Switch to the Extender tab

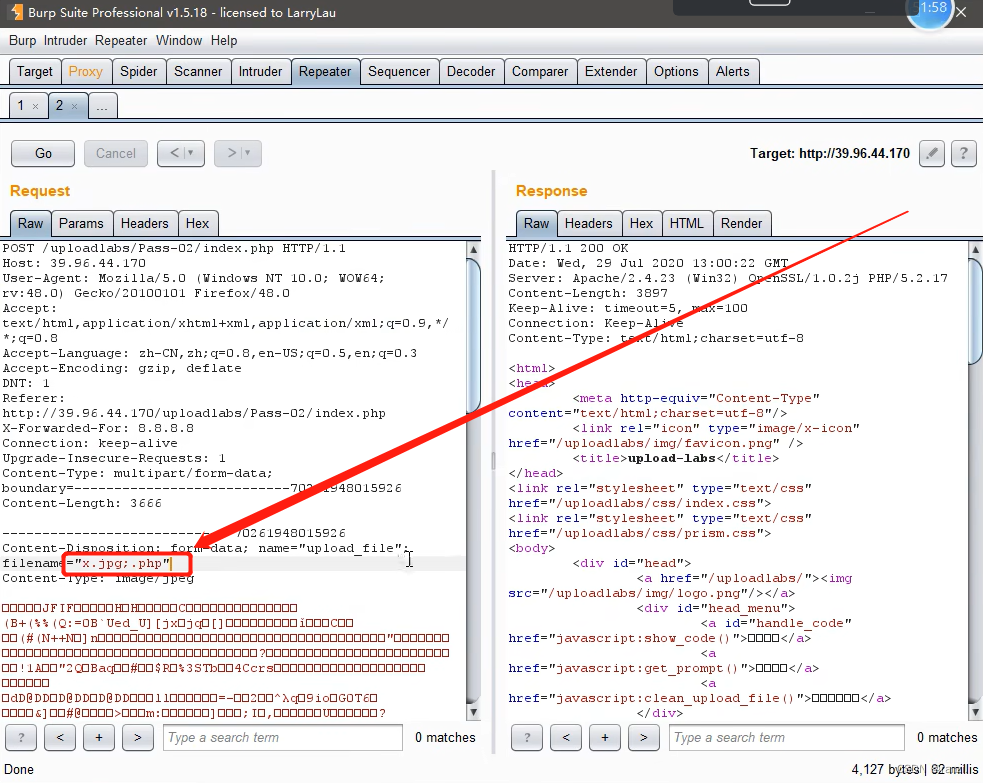[x=611, y=71]
